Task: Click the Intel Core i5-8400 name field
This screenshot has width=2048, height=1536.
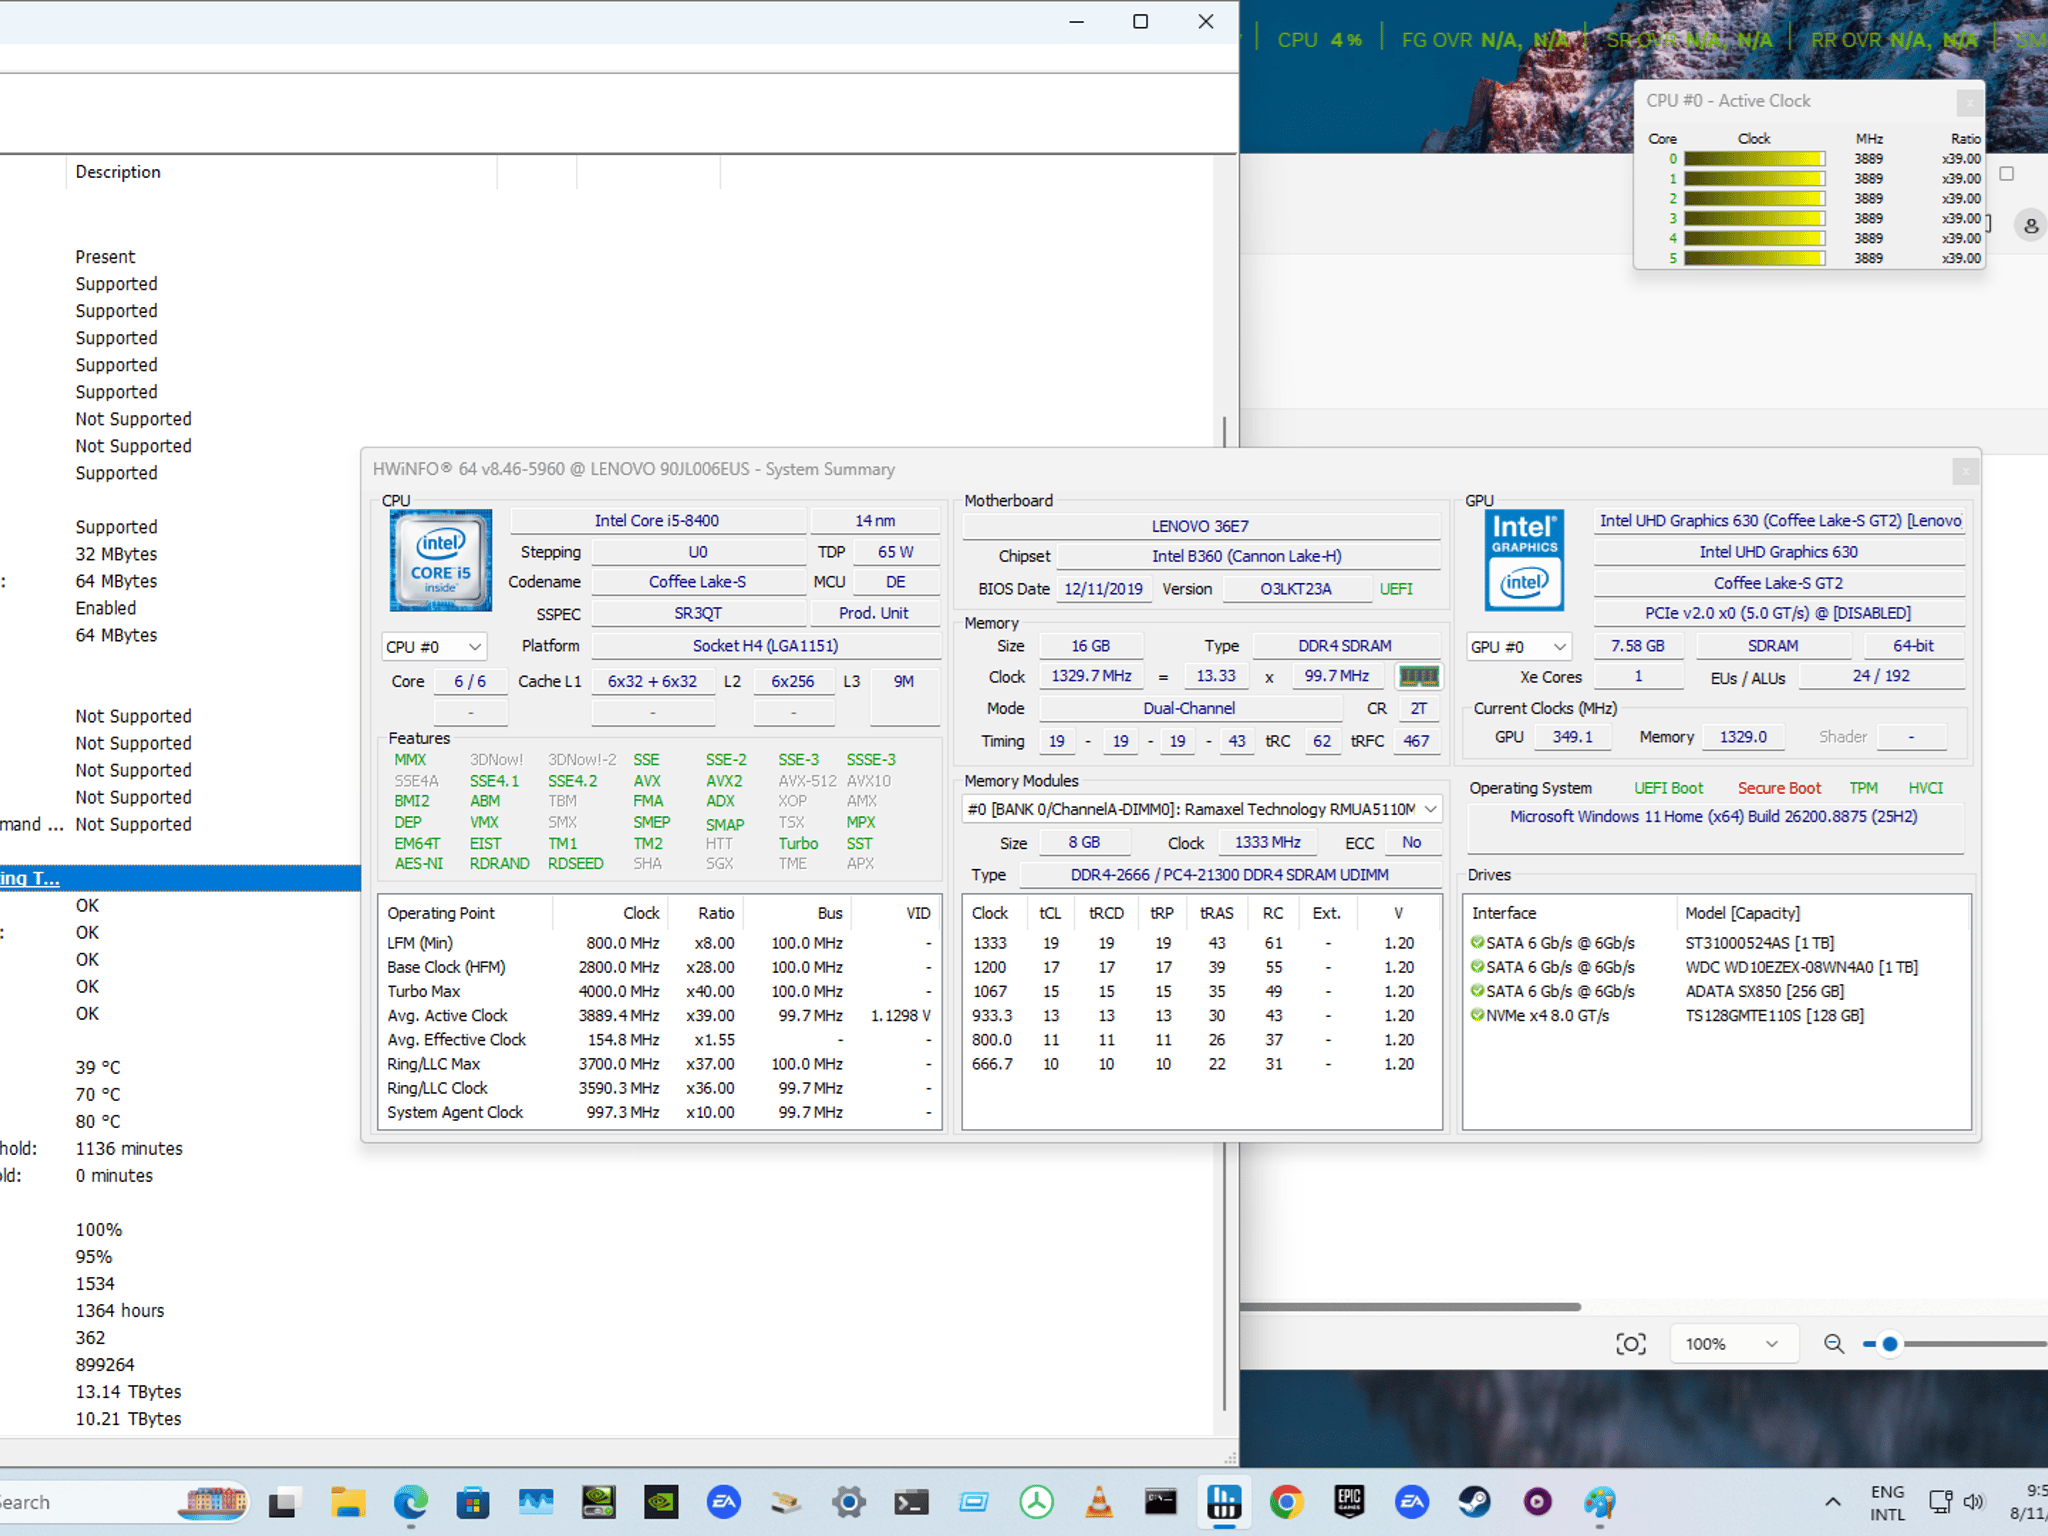Action: [x=657, y=521]
